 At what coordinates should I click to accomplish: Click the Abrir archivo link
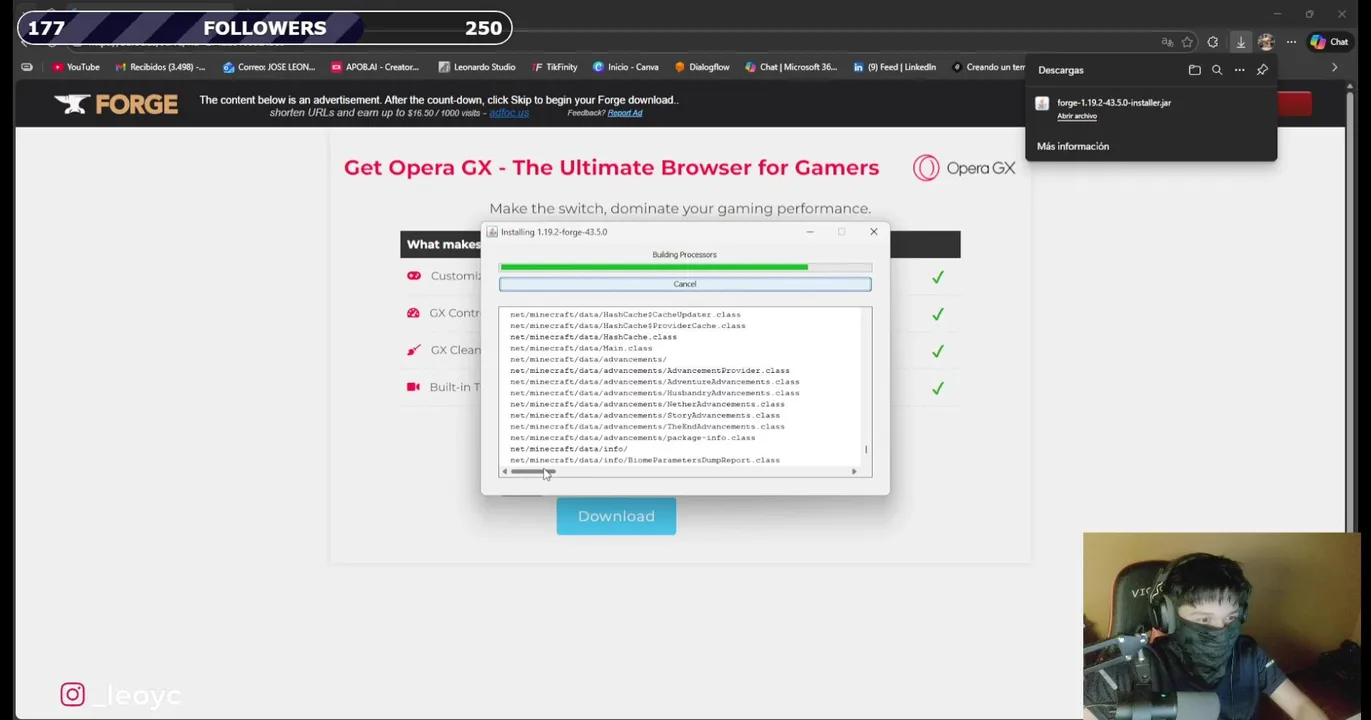(x=1076, y=116)
